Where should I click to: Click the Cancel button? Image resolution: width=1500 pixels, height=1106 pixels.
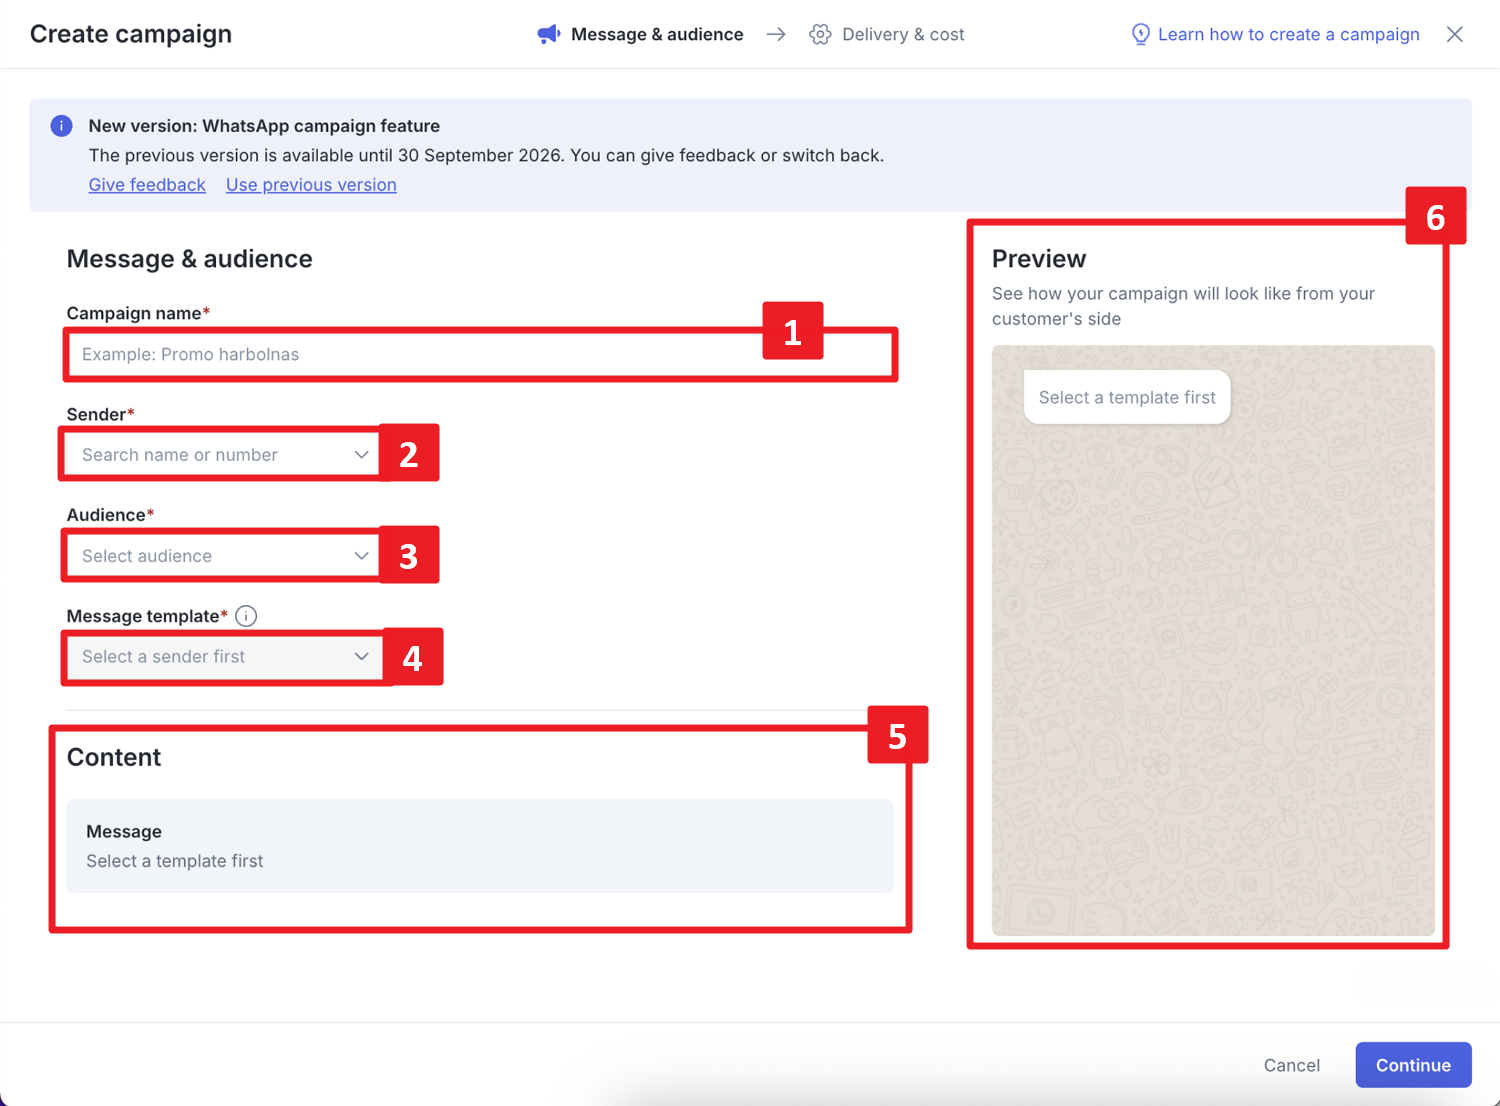coord(1291,1065)
